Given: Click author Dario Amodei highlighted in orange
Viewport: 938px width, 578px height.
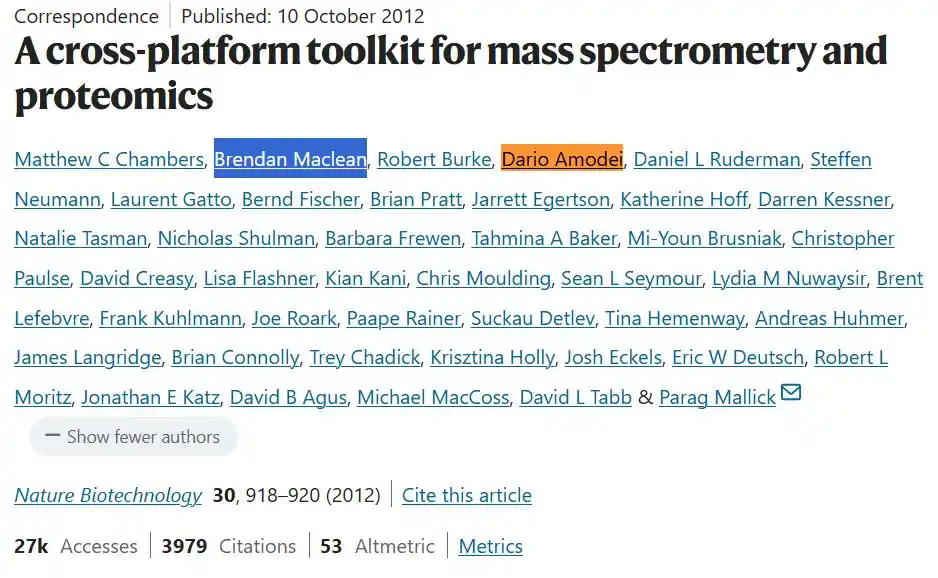Looking at the screenshot, I should tap(562, 159).
